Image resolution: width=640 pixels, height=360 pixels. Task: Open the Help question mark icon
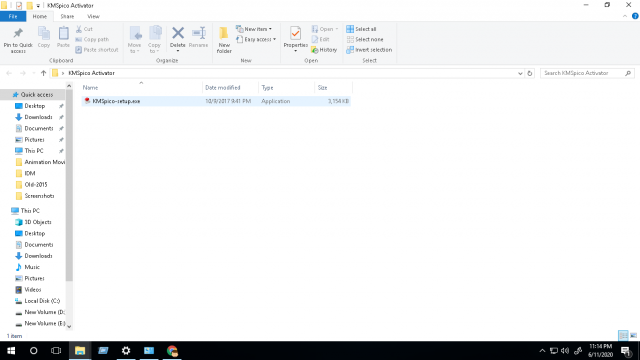click(635, 16)
